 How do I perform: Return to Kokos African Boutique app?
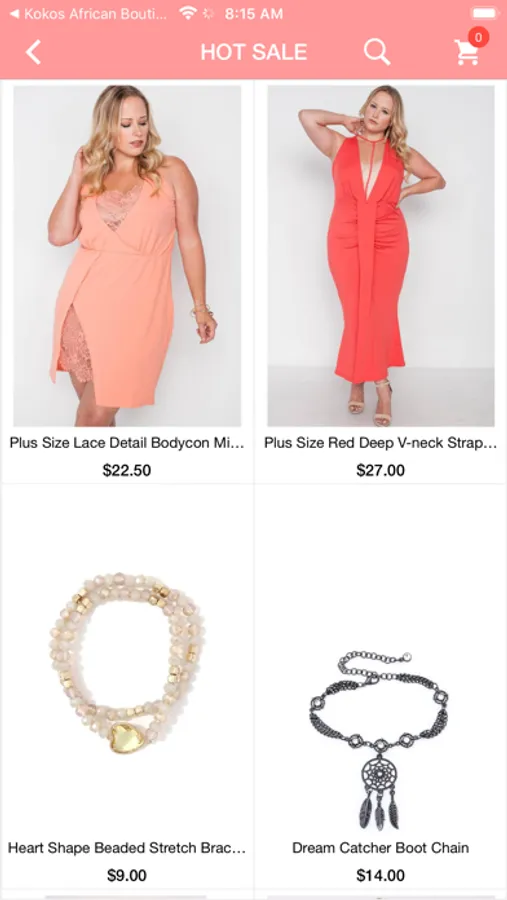[x=89, y=14]
